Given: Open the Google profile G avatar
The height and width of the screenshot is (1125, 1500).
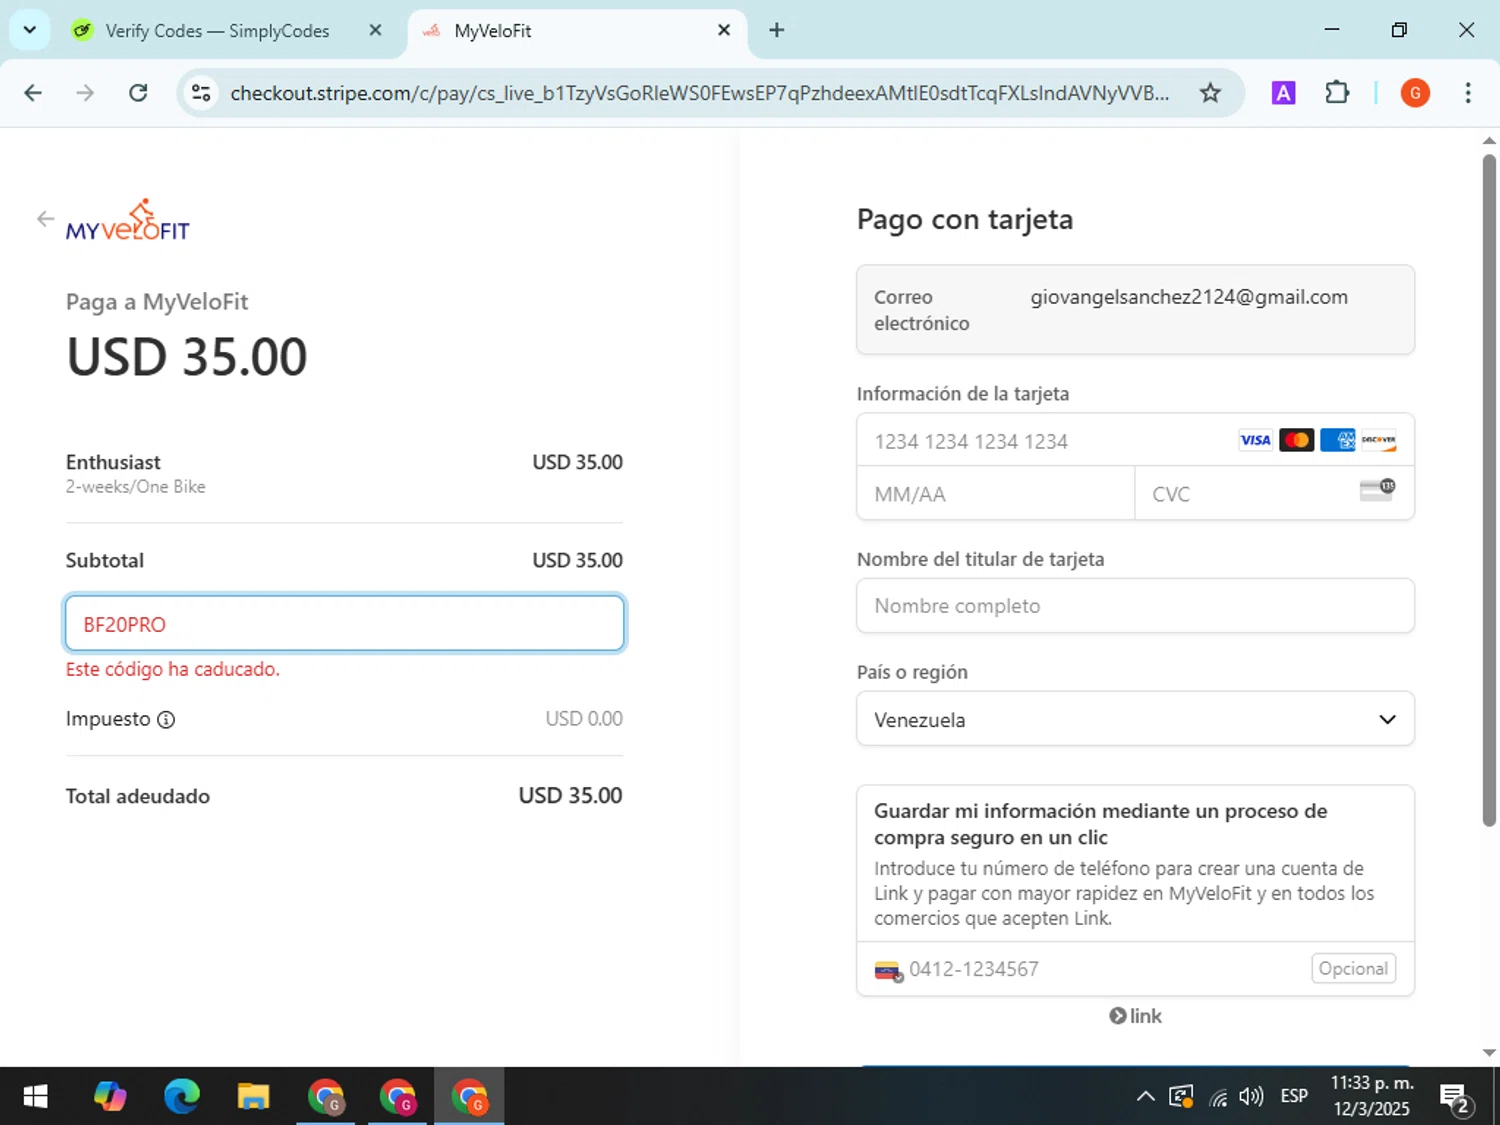Looking at the screenshot, I should [1414, 93].
